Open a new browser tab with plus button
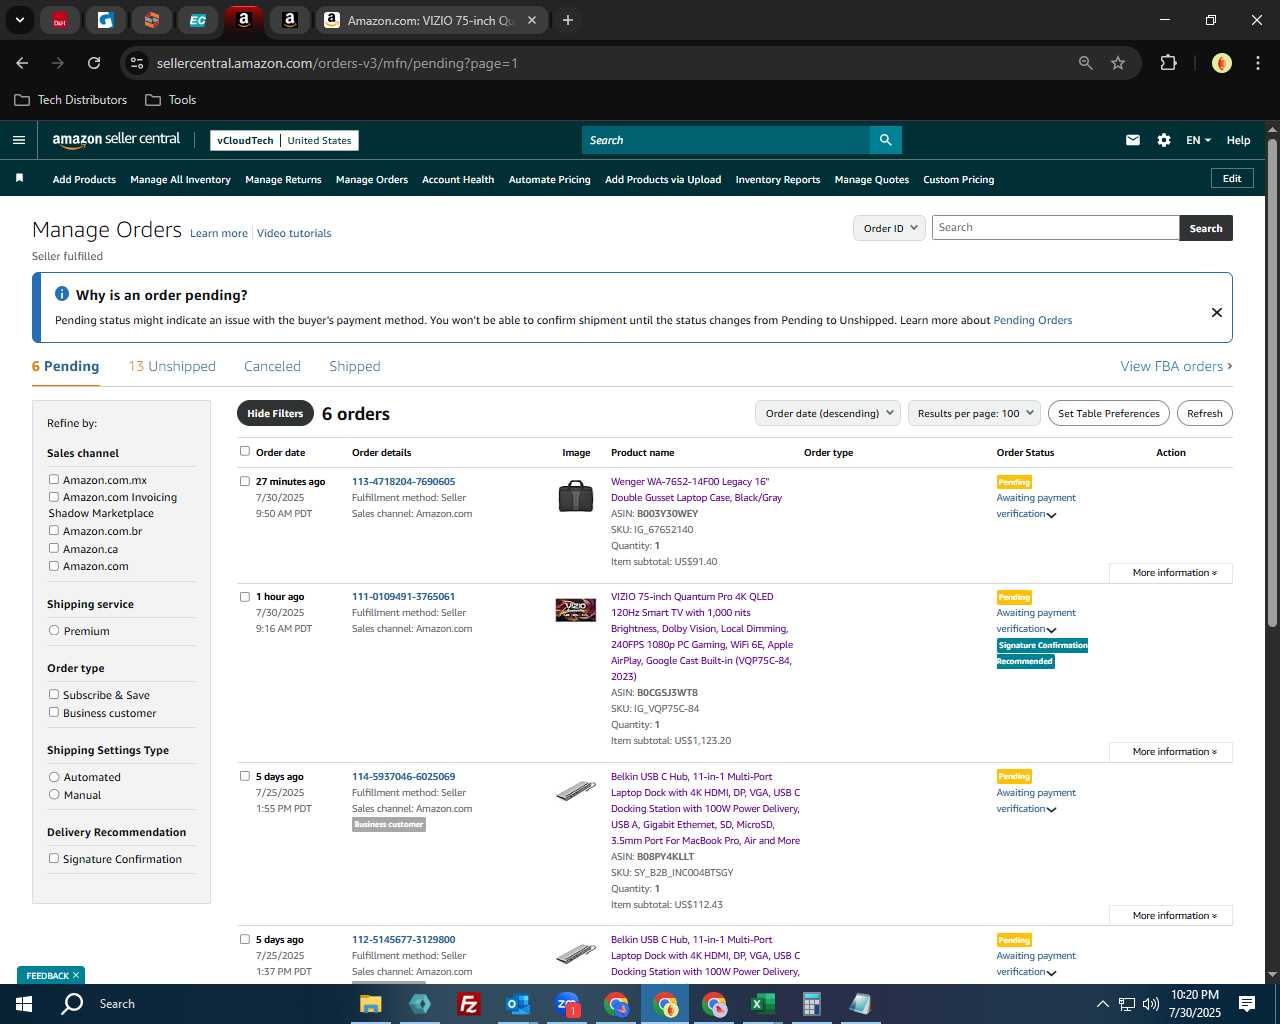This screenshot has width=1280, height=1024. coord(567,20)
